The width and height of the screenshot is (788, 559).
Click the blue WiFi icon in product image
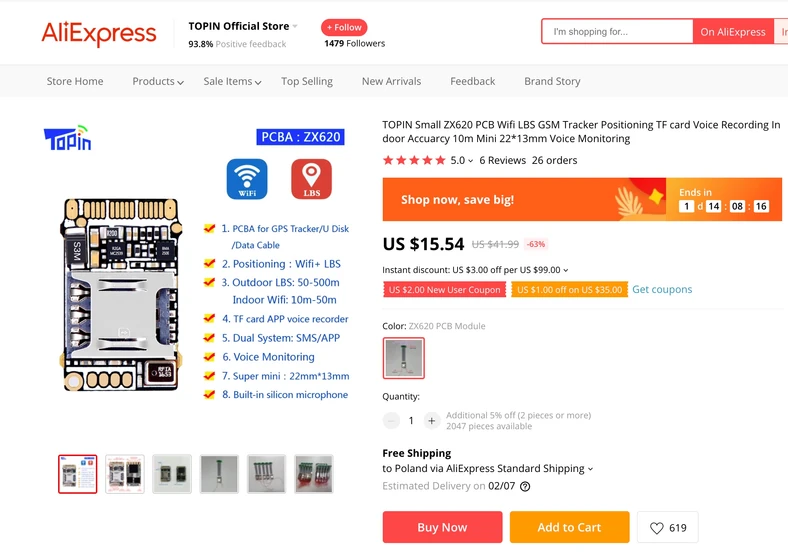[247, 179]
